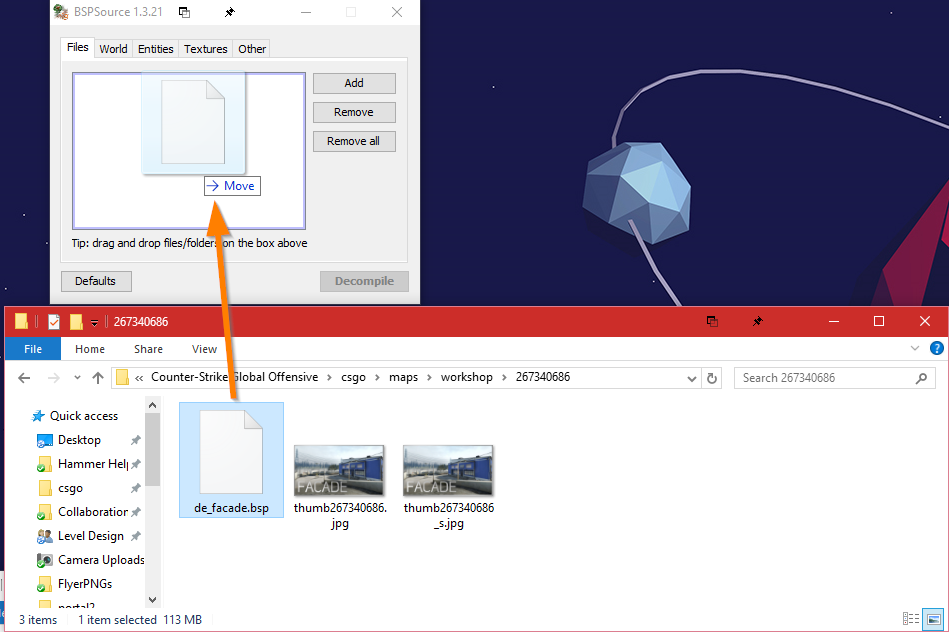949x632 pixels.
Task: Click the 267340686 breadcrumb in address bar
Action: (543, 377)
